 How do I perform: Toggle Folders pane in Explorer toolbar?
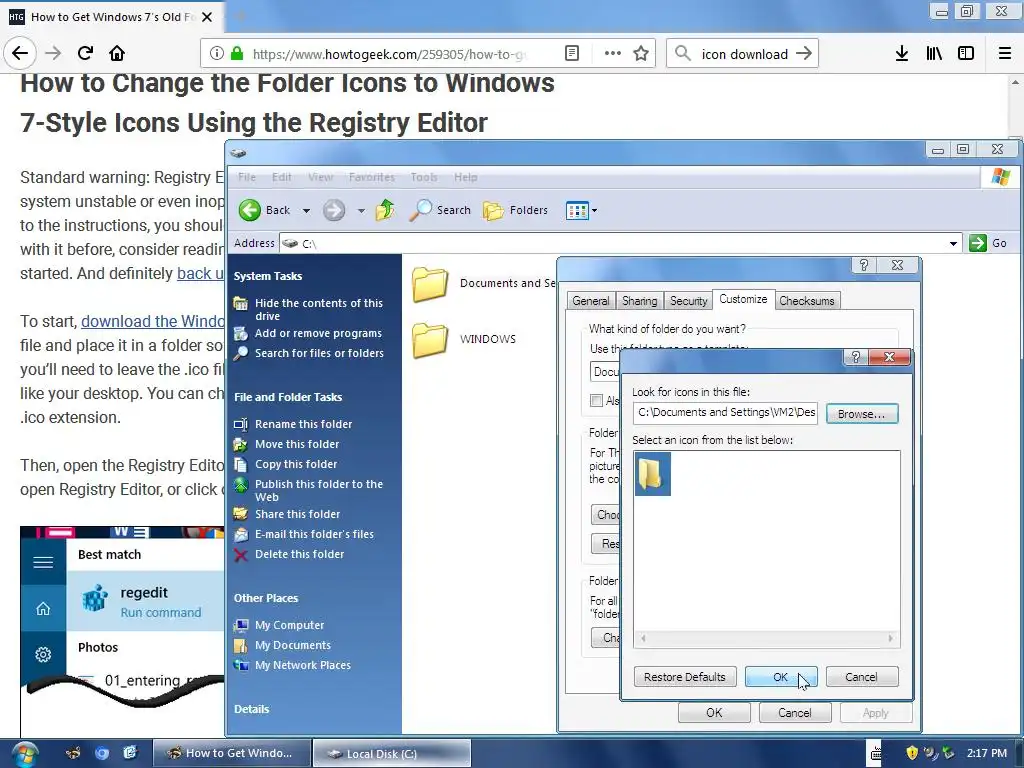pyautogui.click(x=515, y=210)
